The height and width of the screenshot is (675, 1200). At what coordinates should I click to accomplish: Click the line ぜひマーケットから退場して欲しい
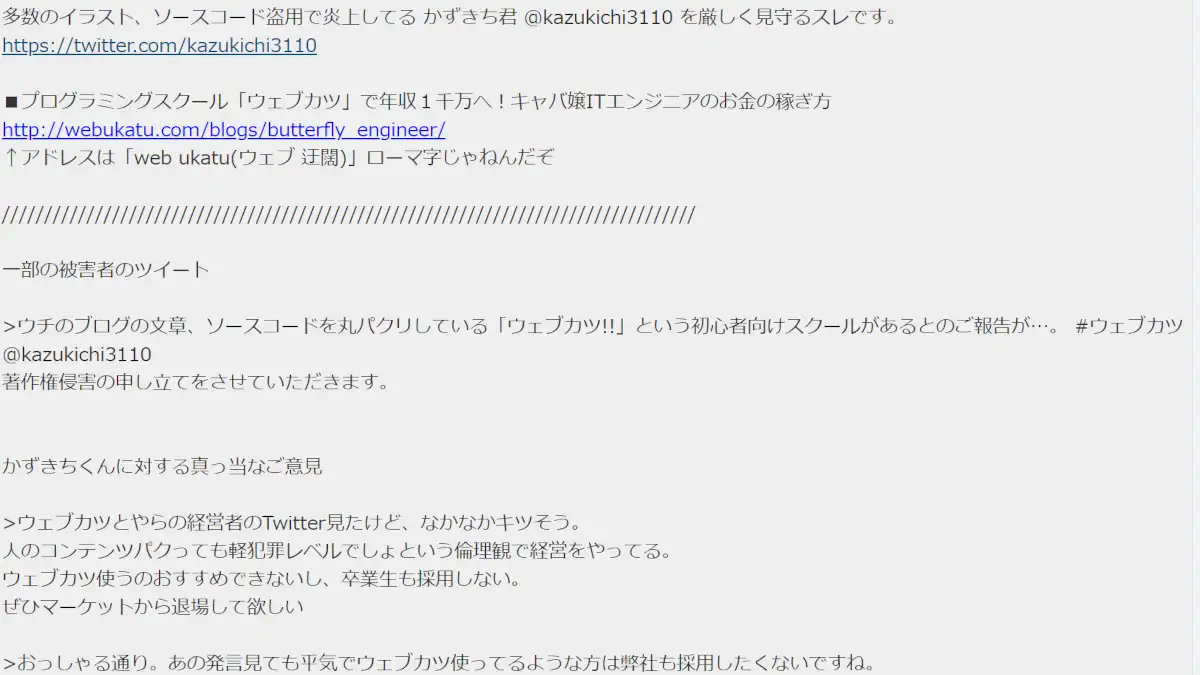(x=153, y=607)
